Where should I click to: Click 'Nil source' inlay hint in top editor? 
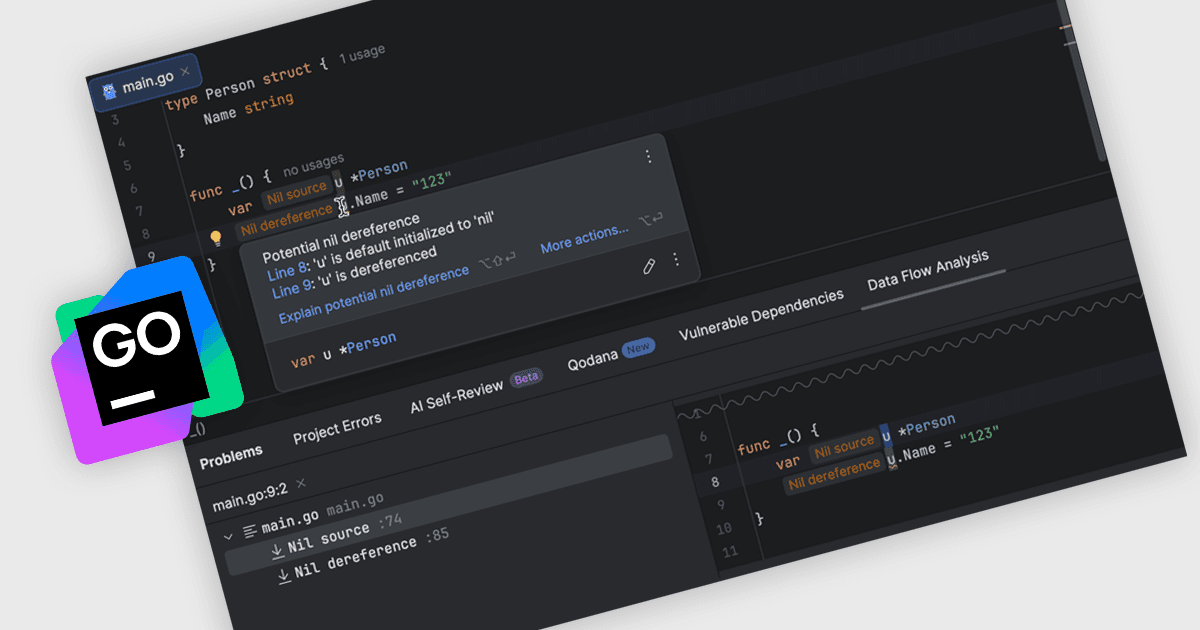click(x=297, y=192)
